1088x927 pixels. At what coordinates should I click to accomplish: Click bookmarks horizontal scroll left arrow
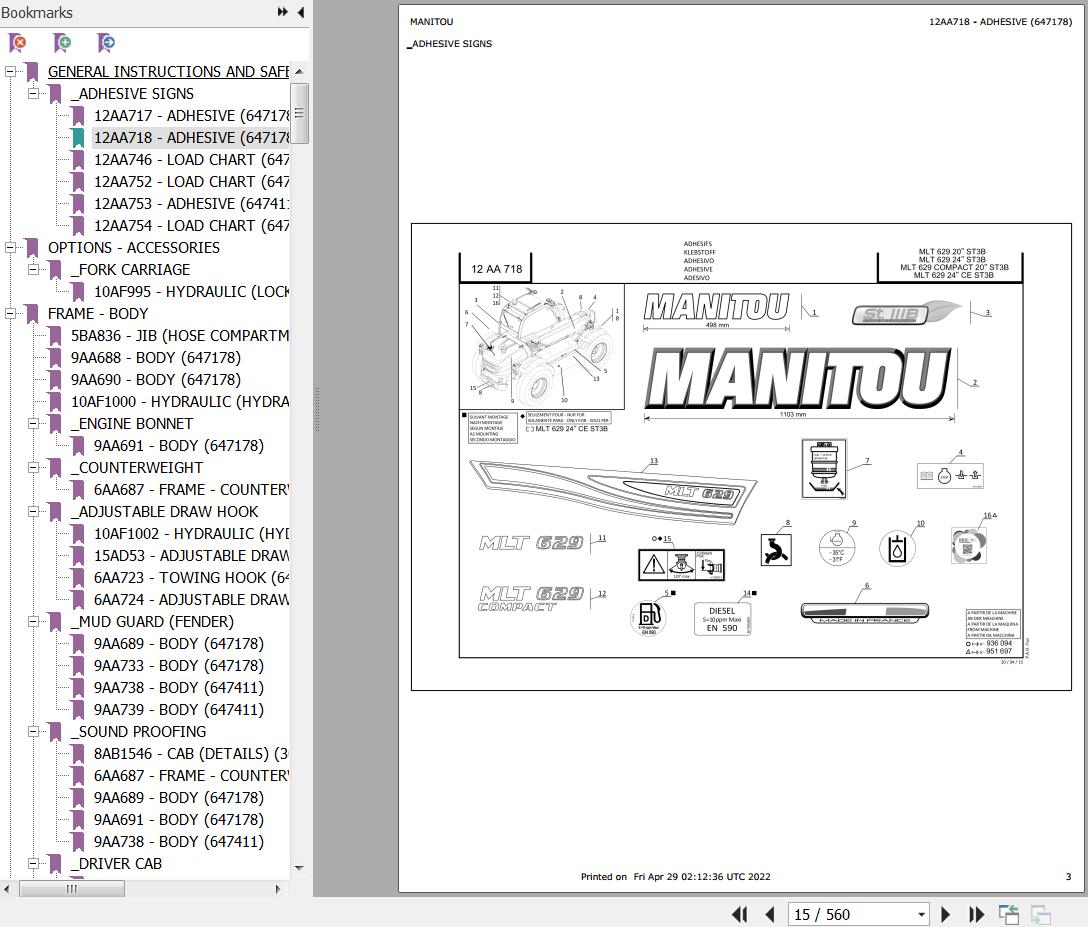pyautogui.click(x=6, y=889)
